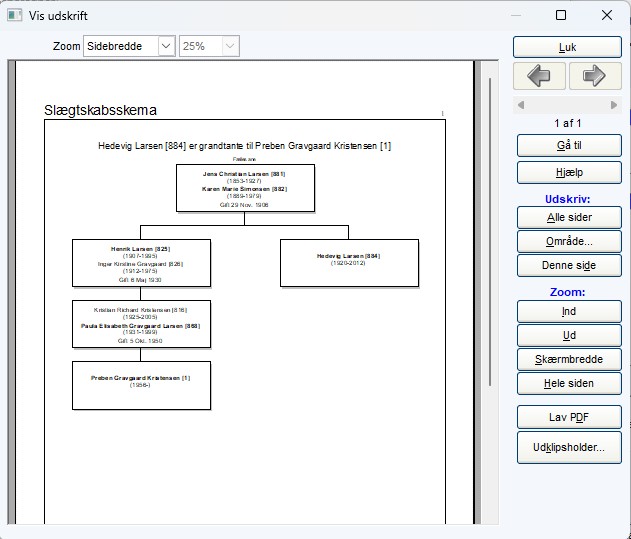The image size is (631, 539).
Task: Open the 25% zoom percentage dropdown
Action: point(230,46)
